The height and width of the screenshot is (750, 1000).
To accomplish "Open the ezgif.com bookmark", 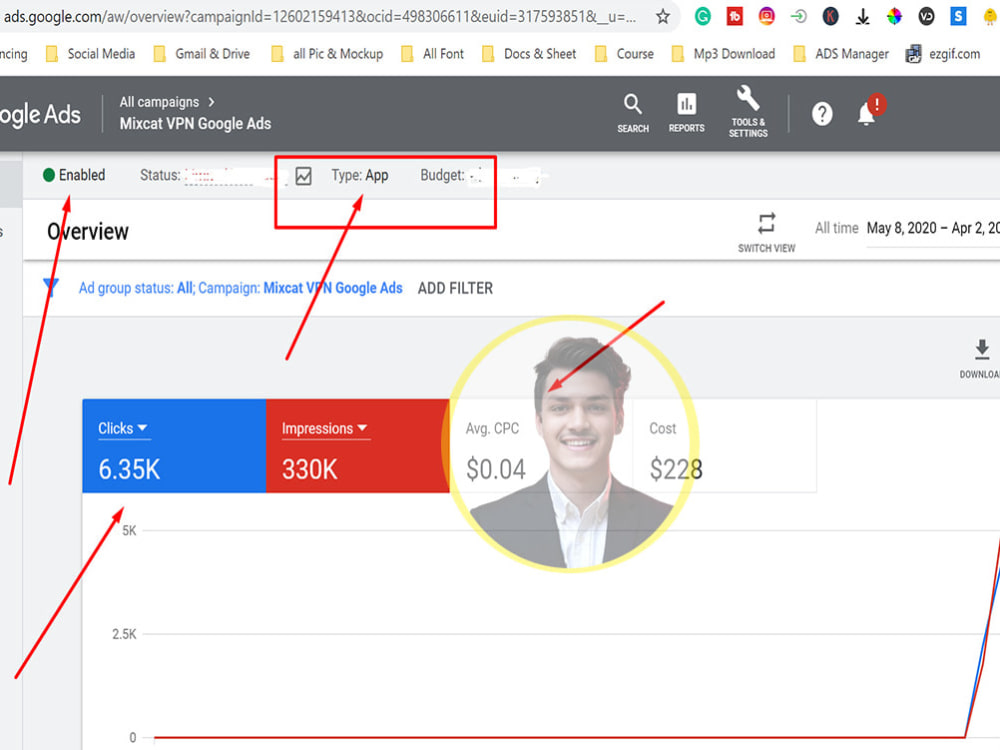I will (943, 54).
